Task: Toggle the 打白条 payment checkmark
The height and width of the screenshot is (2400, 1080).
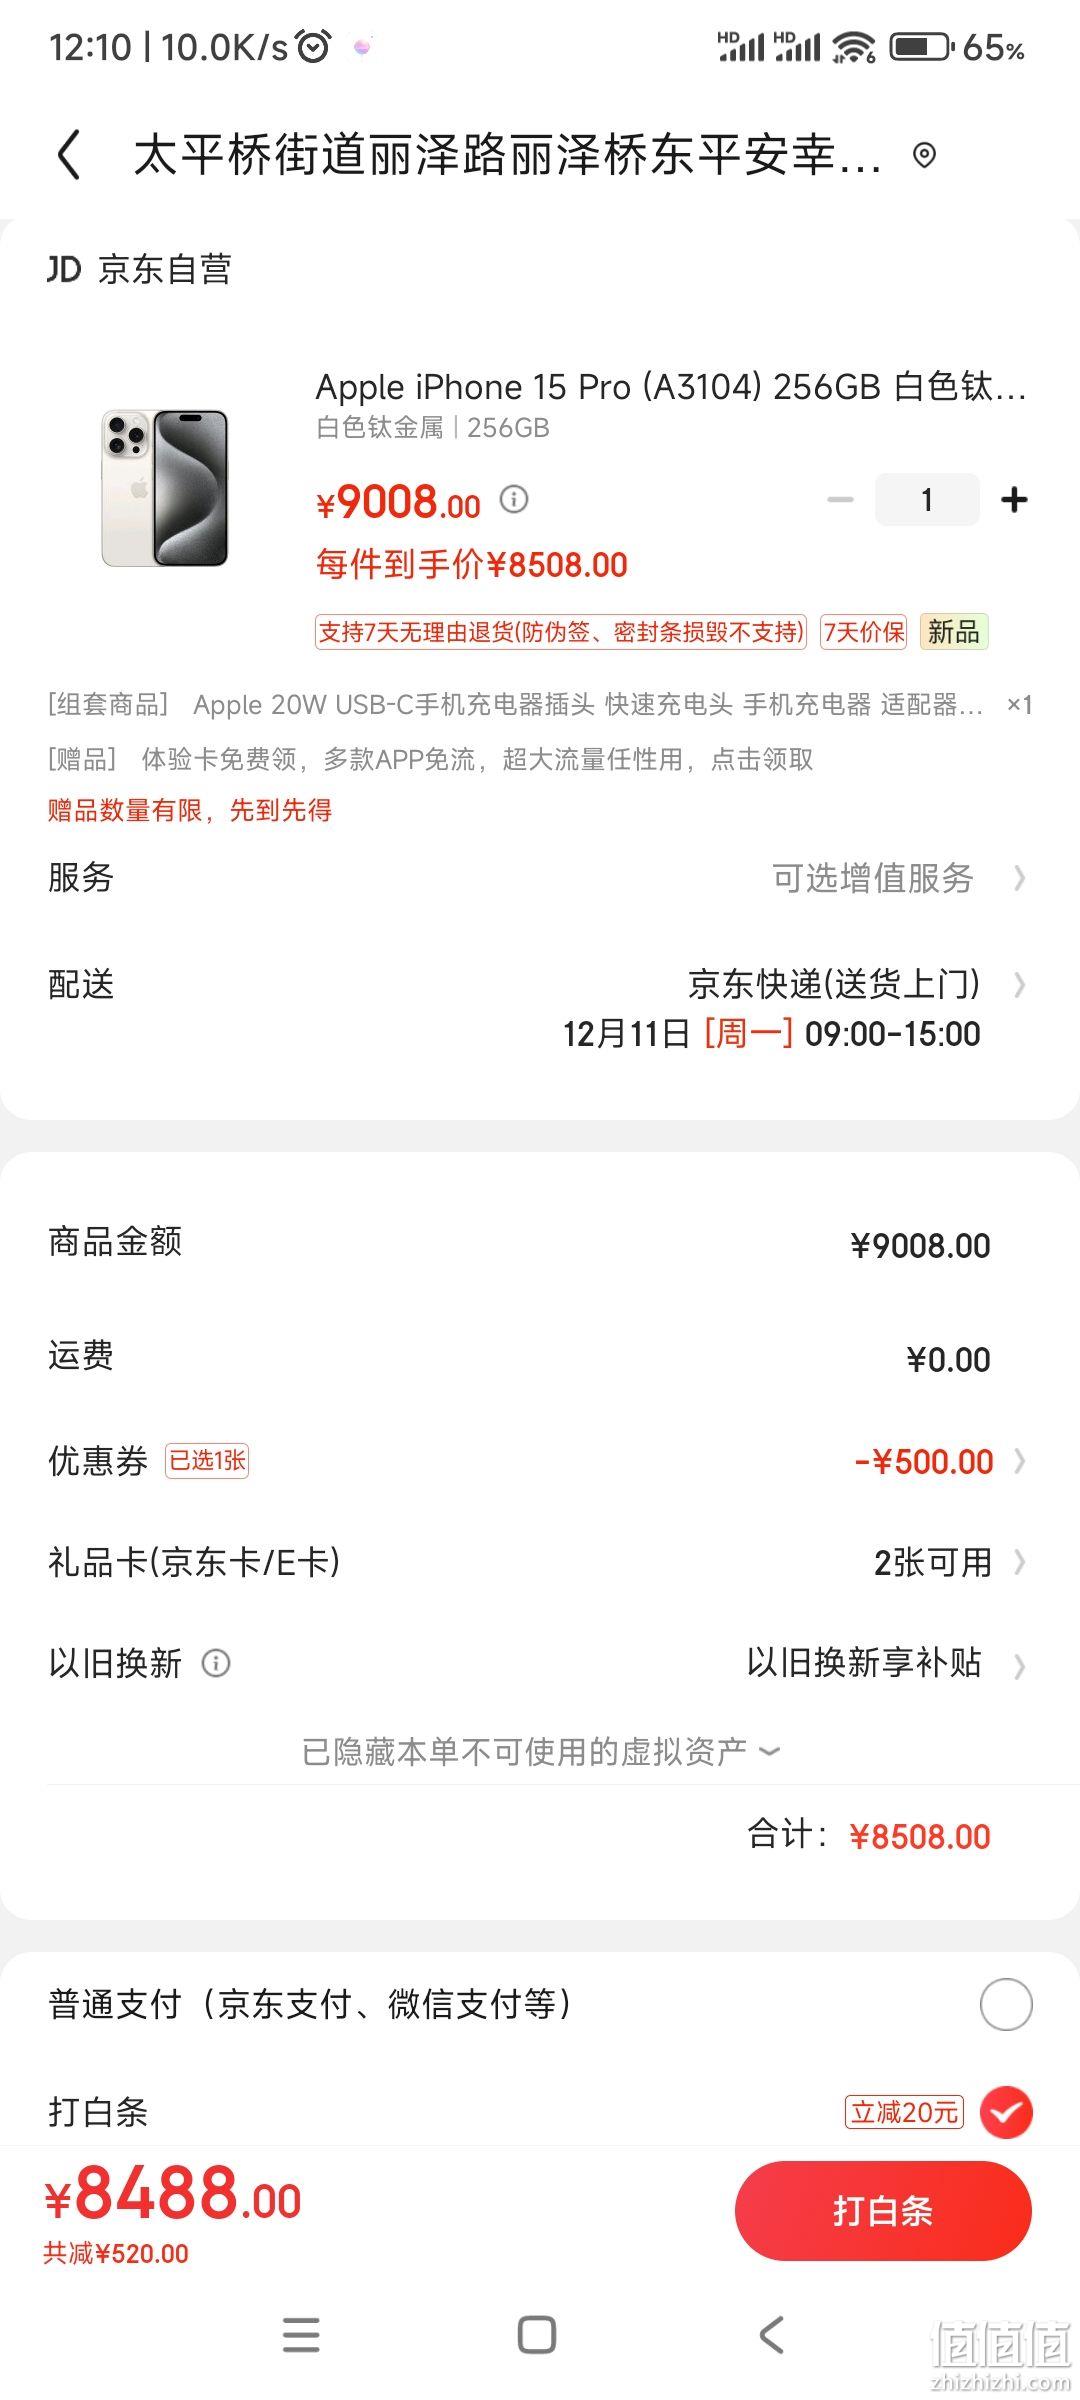Action: (1006, 2112)
